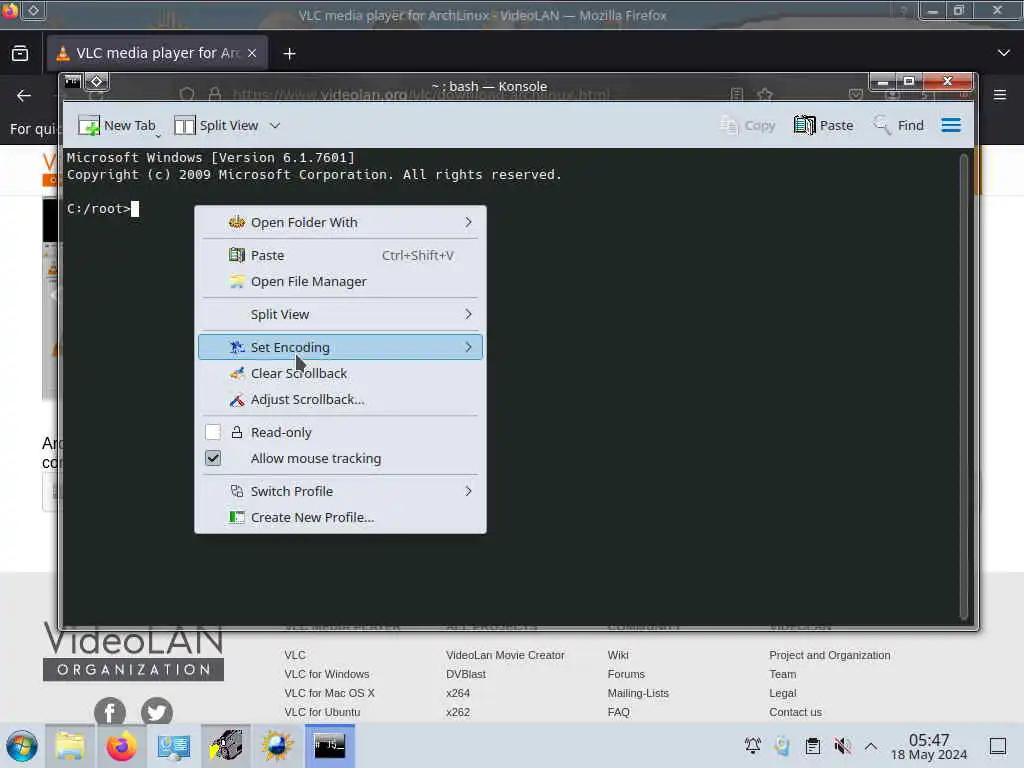
Task: Open the clipboard tray icon
Action: click(812, 745)
